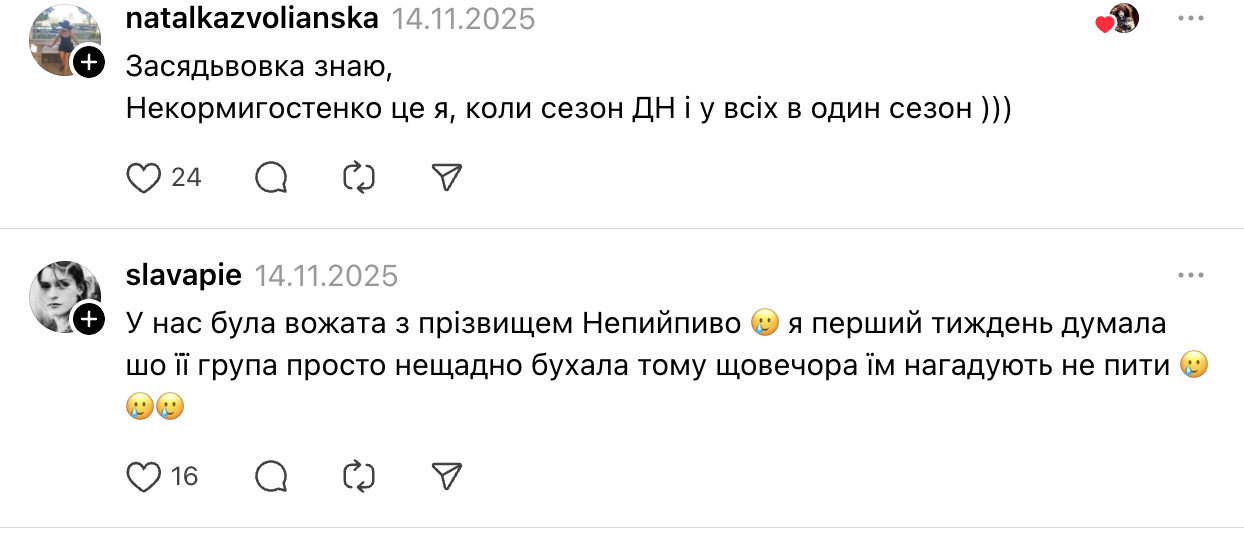View slavapie's profile picture
Viewport: 1244px width, 542px height.
pos(62,295)
